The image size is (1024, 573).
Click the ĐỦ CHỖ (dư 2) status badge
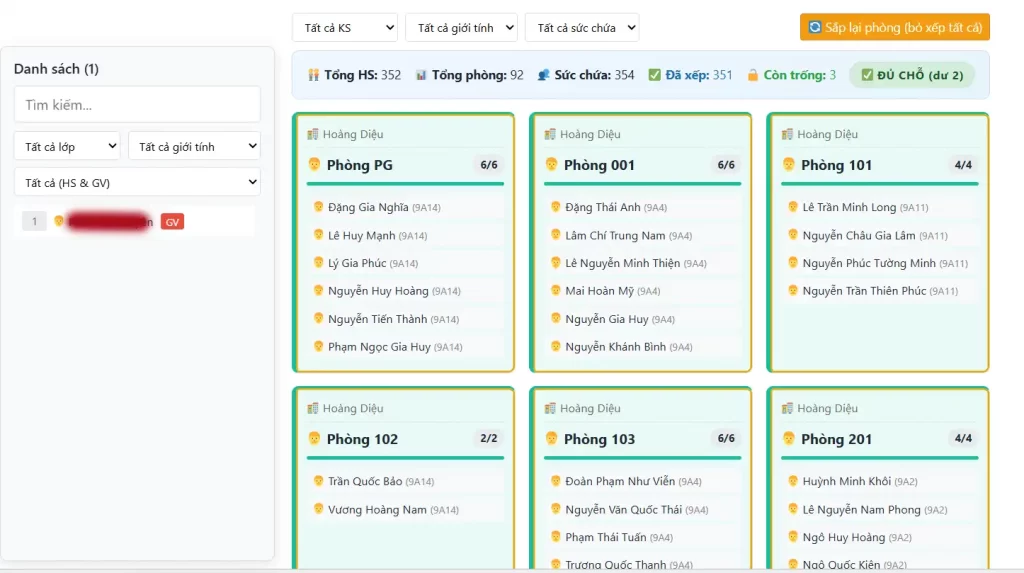click(x=911, y=75)
